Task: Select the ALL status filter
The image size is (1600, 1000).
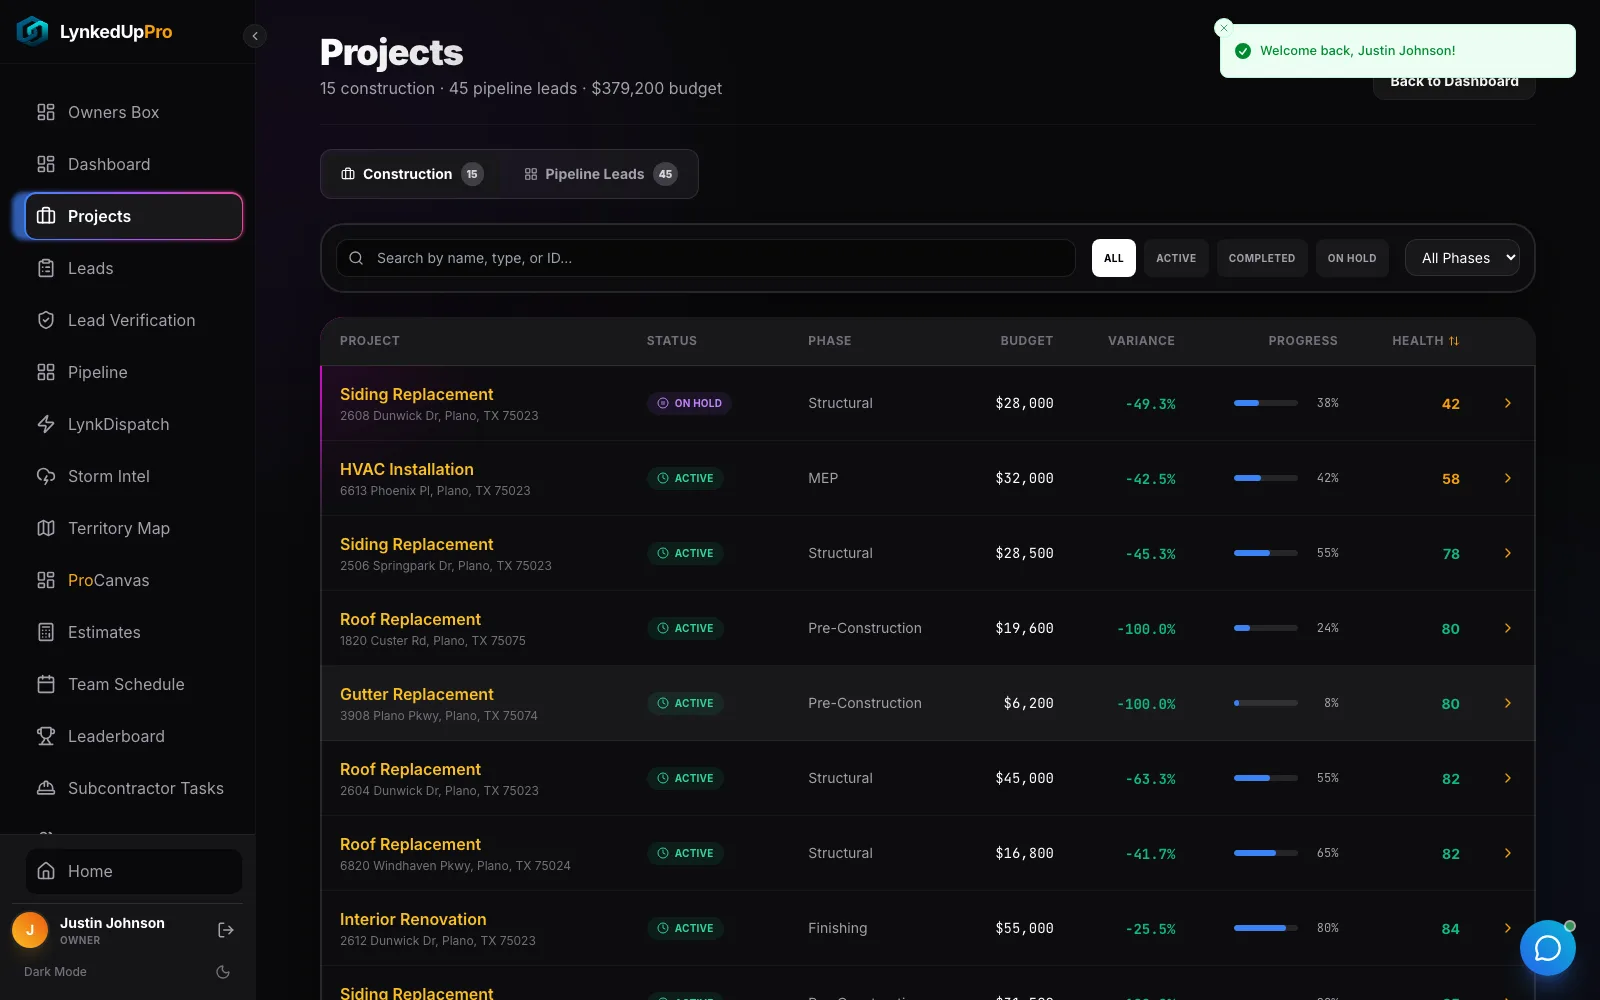Action: (x=1114, y=258)
